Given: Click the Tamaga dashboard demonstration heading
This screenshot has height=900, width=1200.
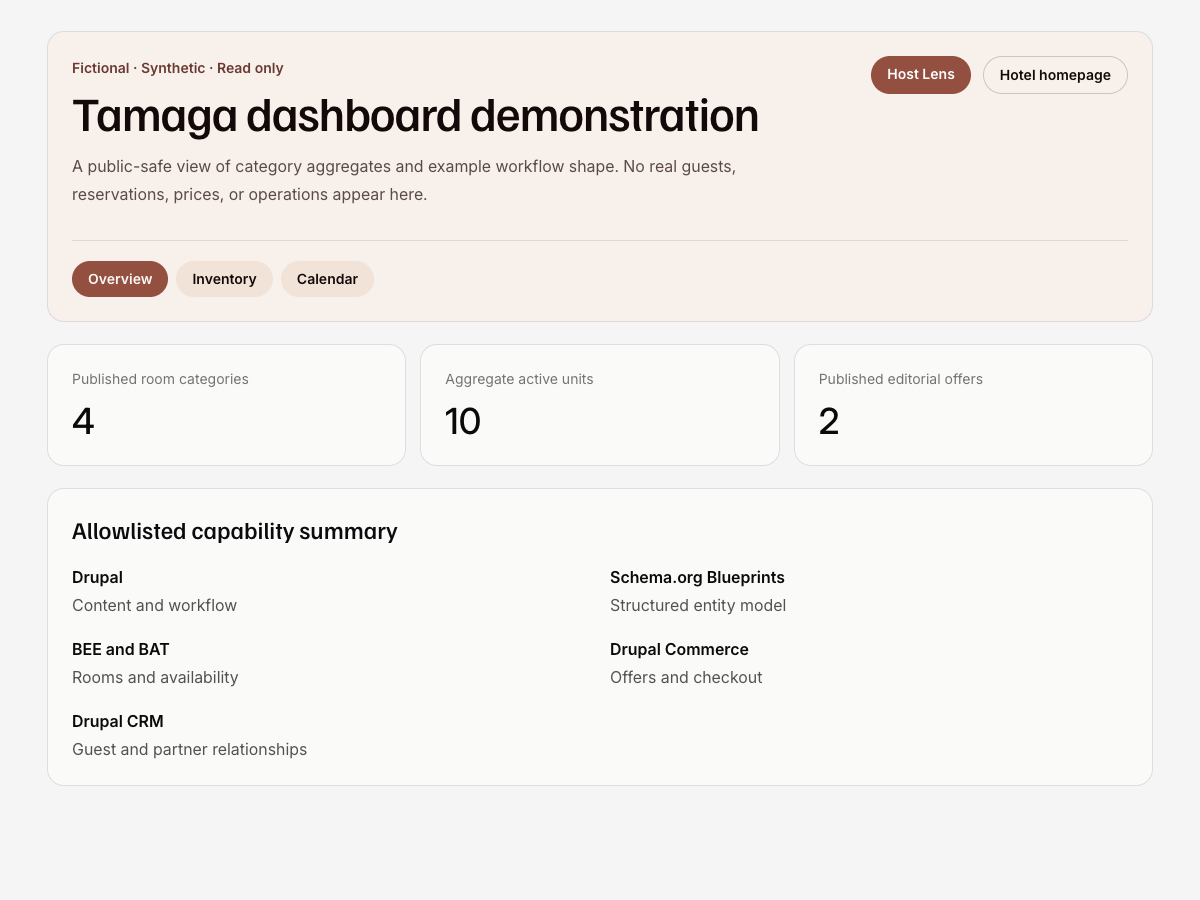Looking at the screenshot, I should 415,116.
